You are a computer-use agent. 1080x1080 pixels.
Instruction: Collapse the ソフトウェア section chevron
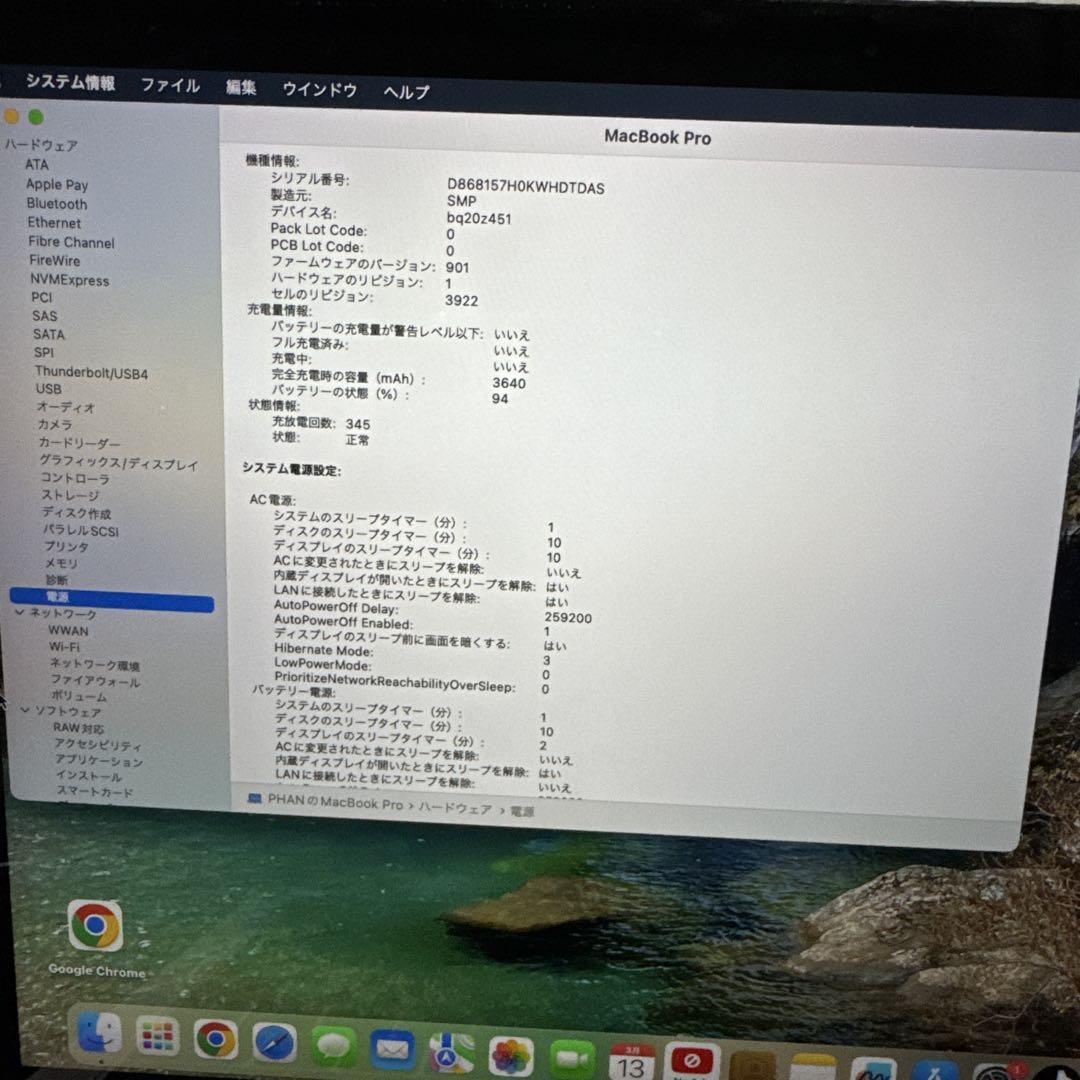pos(25,709)
